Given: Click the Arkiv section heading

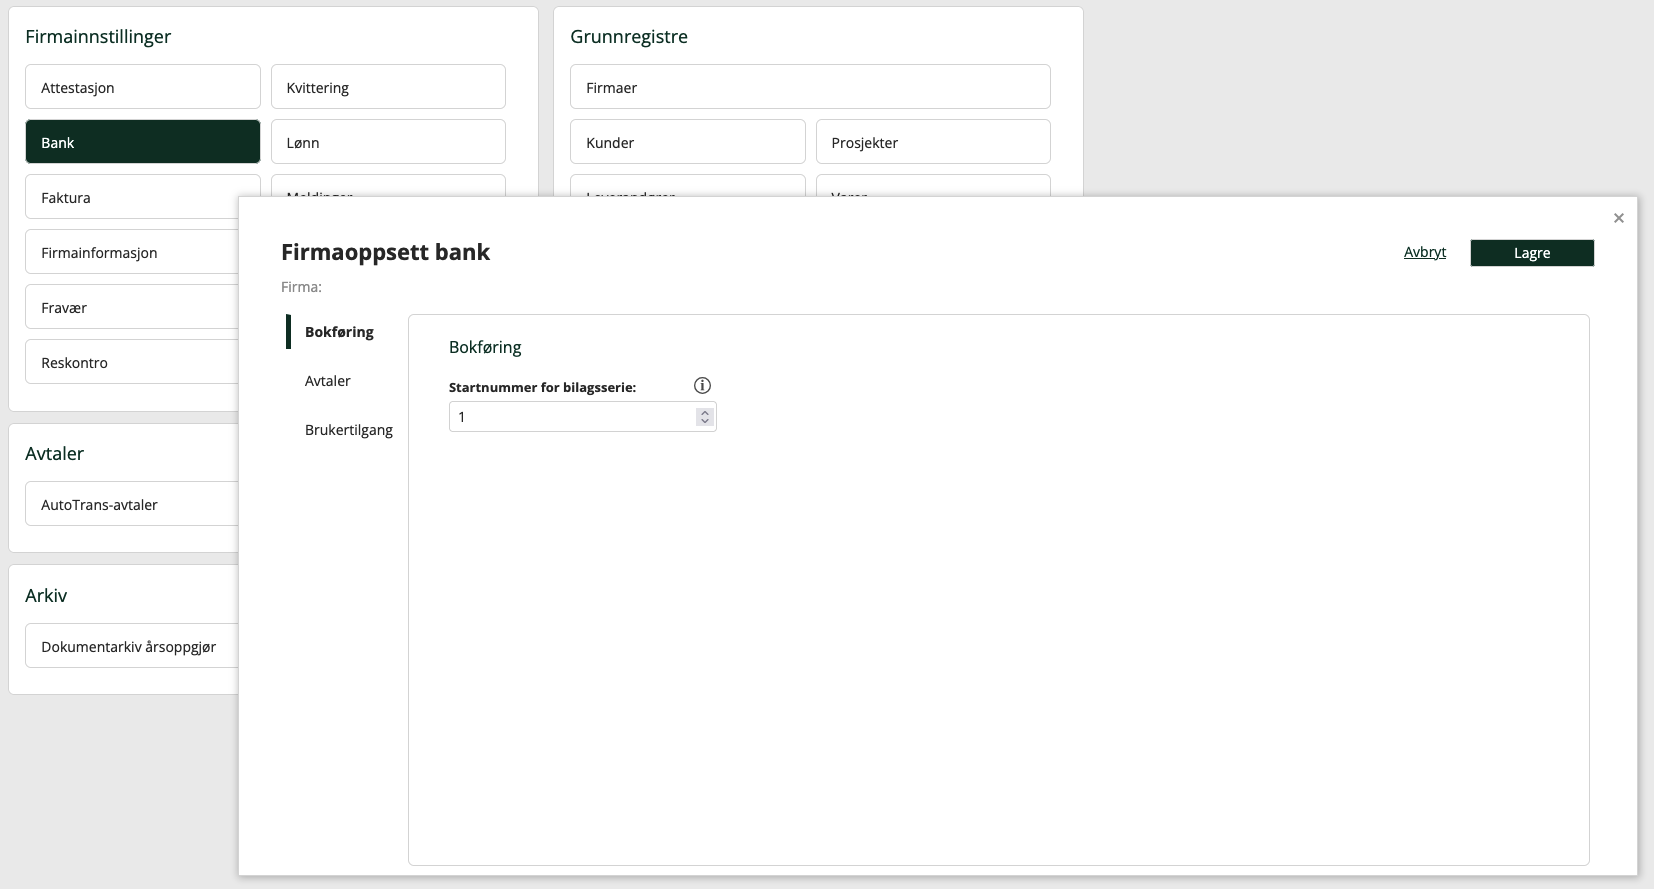Looking at the screenshot, I should (46, 596).
